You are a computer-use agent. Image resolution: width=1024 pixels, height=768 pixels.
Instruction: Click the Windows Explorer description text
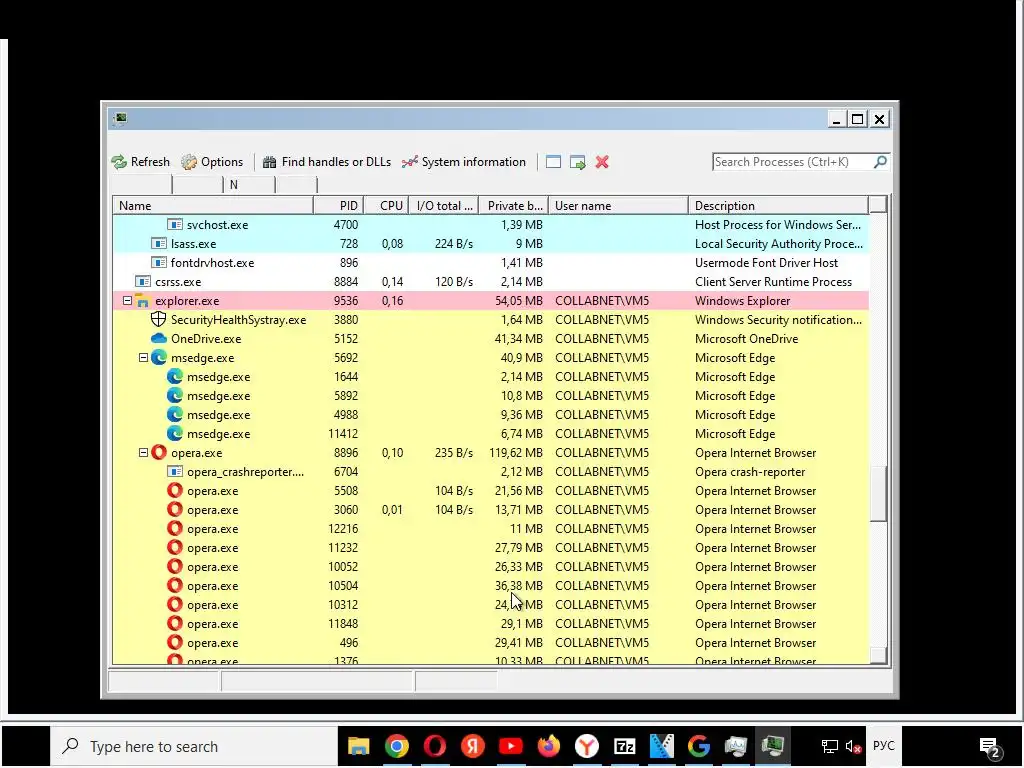click(x=743, y=300)
